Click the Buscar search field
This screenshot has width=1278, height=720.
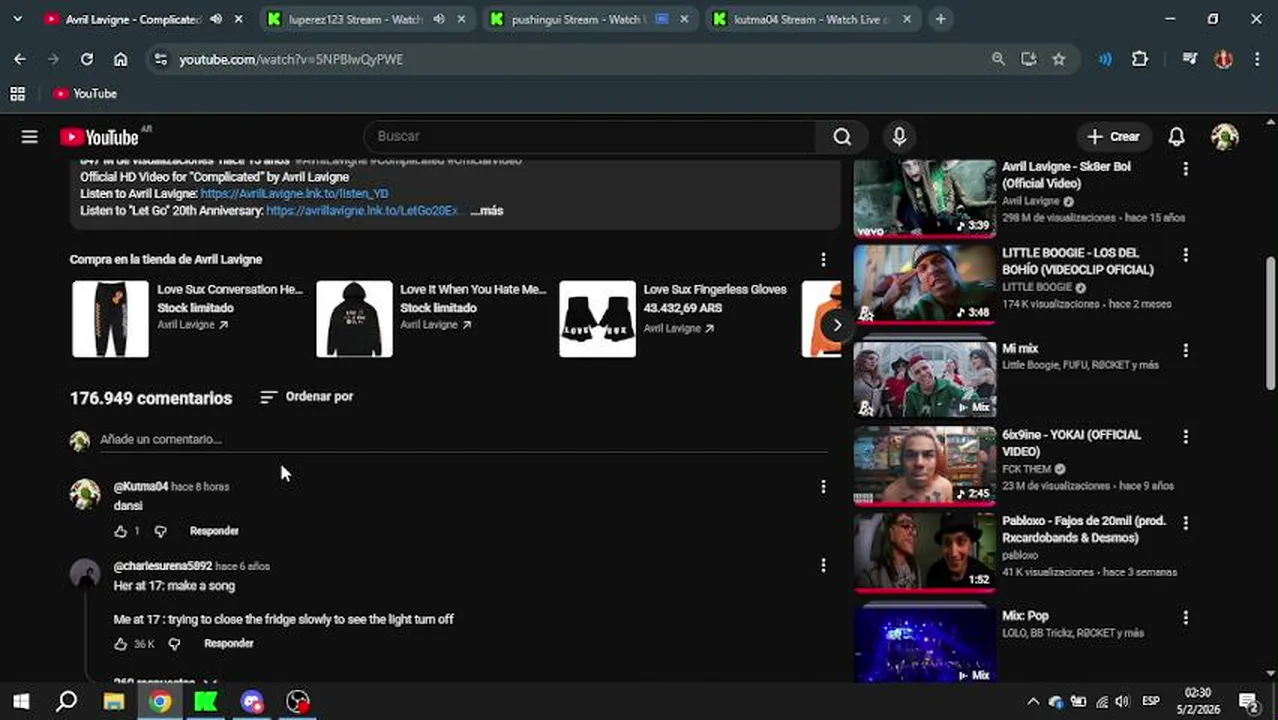[x=590, y=137]
